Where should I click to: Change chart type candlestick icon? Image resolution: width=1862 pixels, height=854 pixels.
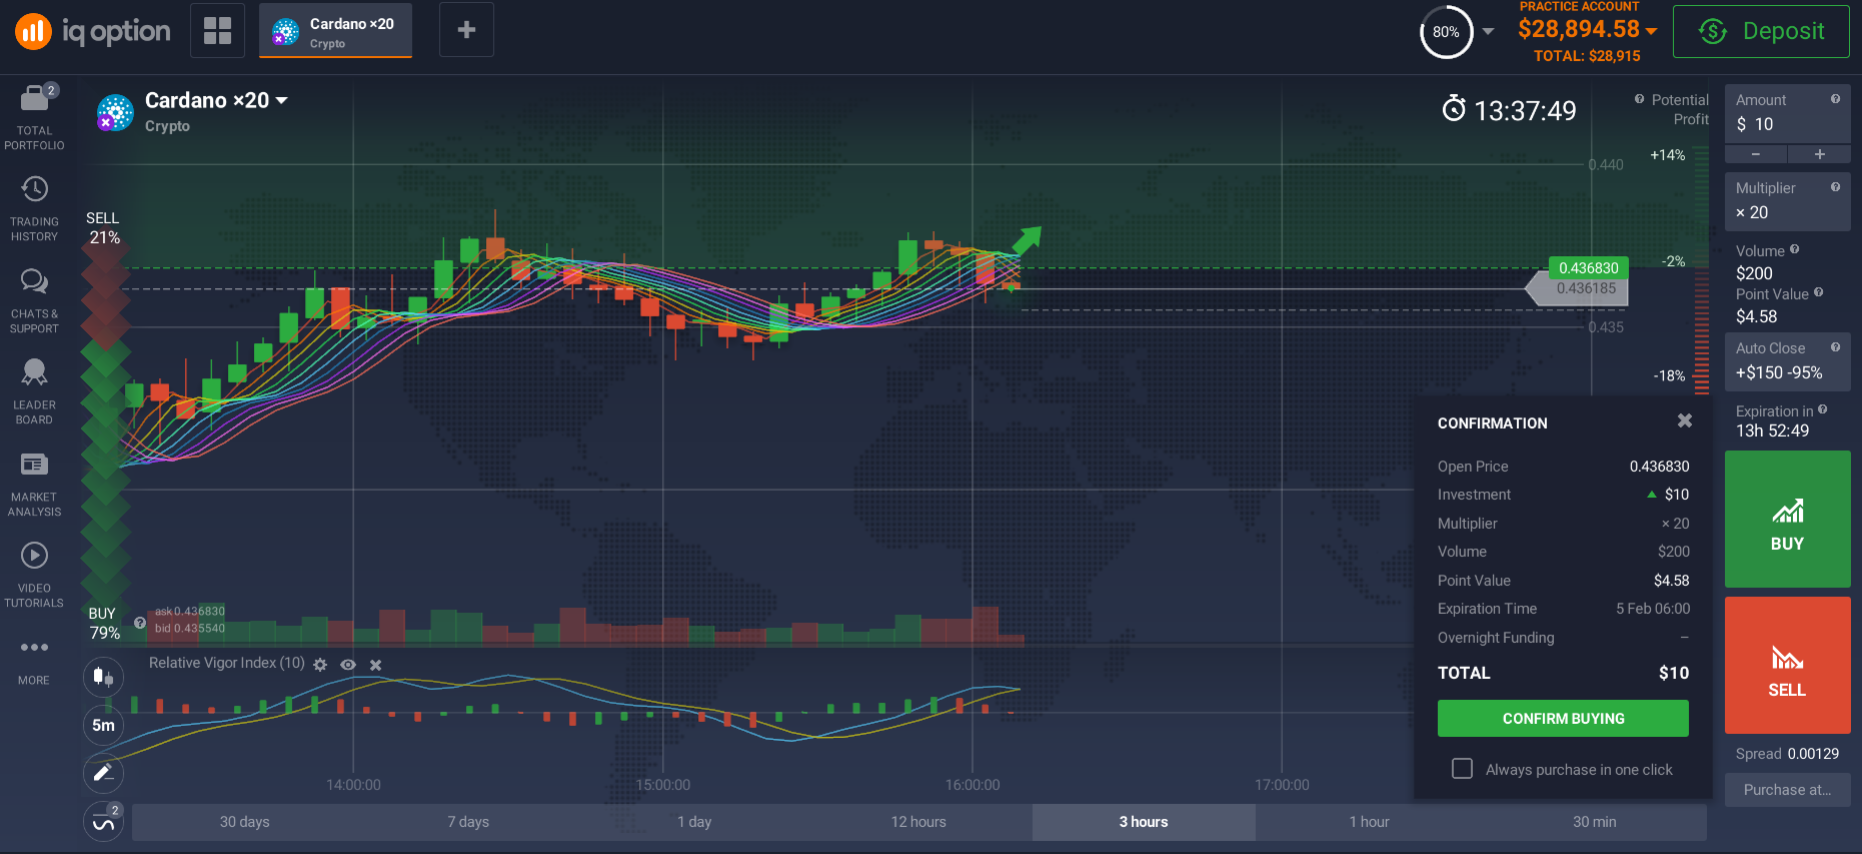pos(103,677)
